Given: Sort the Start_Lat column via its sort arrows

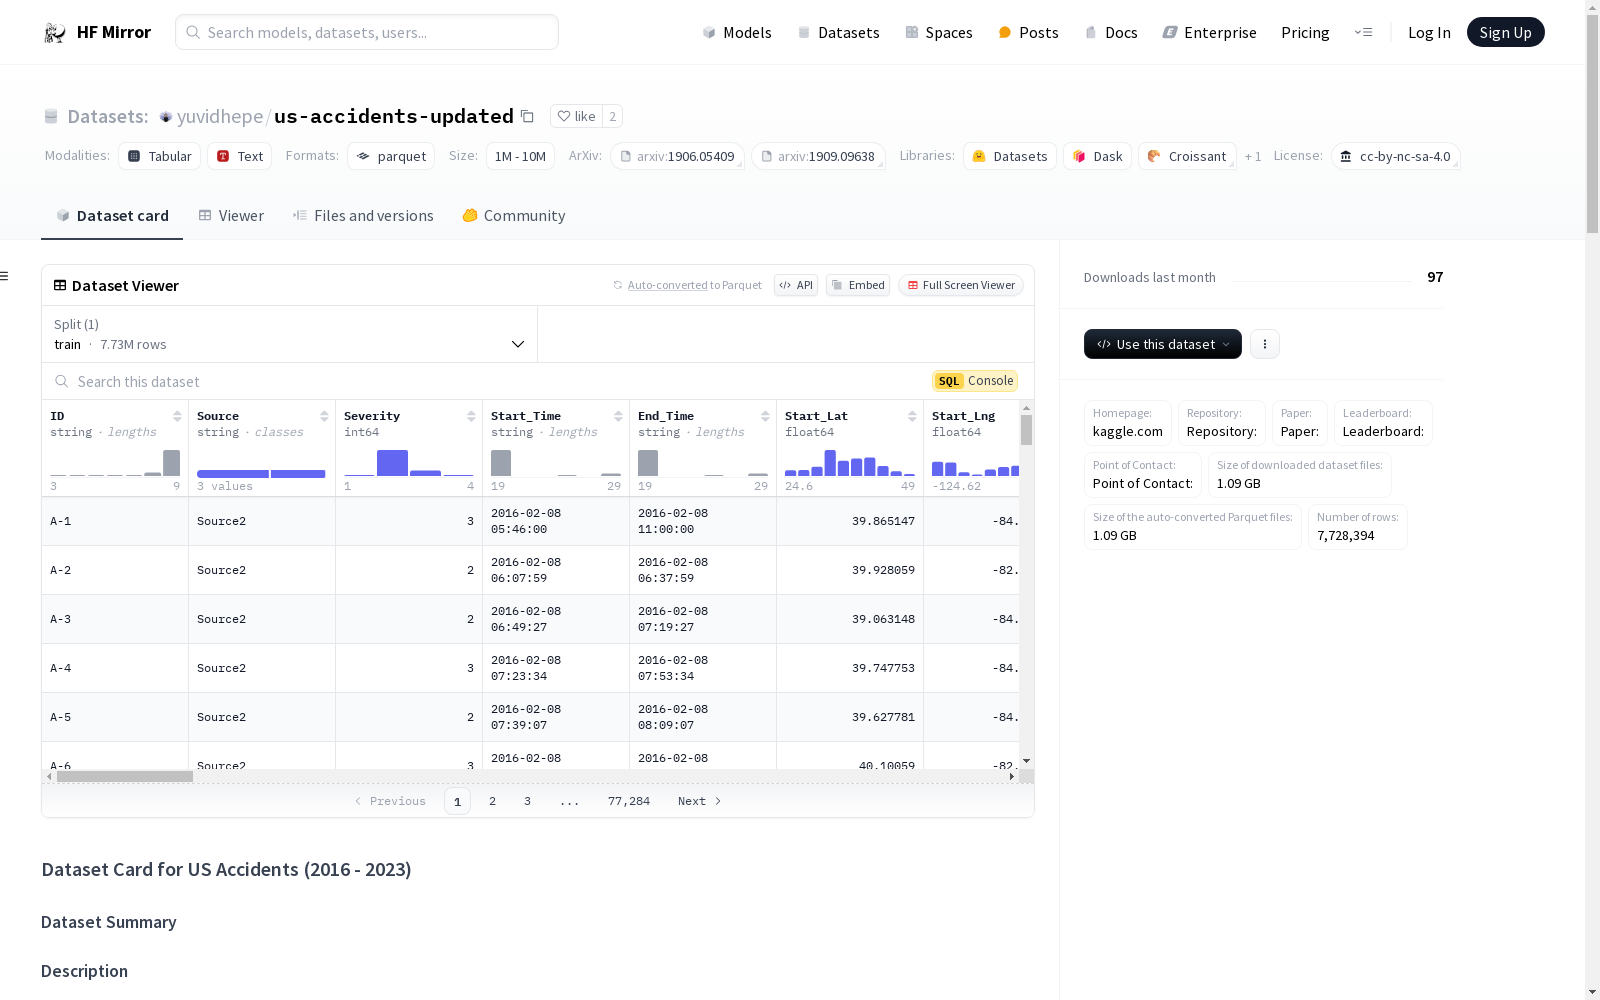Looking at the screenshot, I should (912, 416).
